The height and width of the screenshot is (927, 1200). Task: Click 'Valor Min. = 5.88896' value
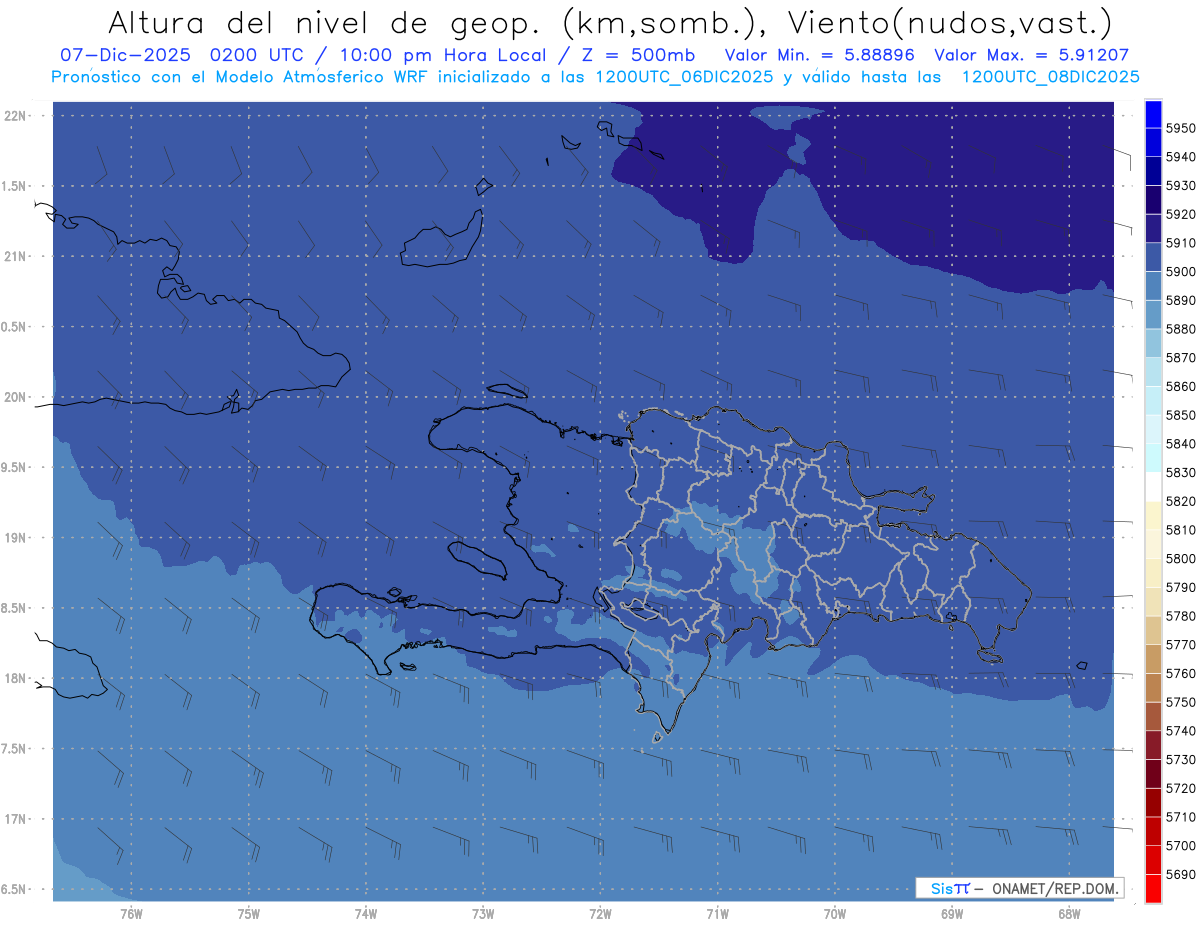point(820,56)
